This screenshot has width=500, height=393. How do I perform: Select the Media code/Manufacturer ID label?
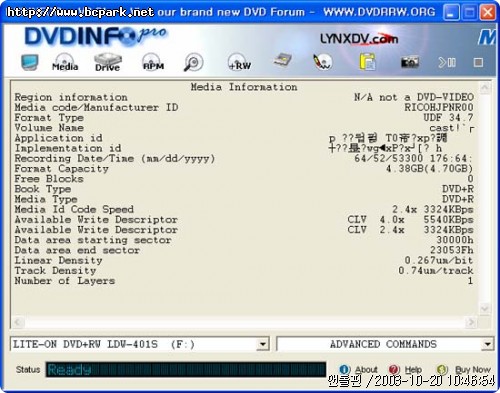pyautogui.click(x=96, y=107)
